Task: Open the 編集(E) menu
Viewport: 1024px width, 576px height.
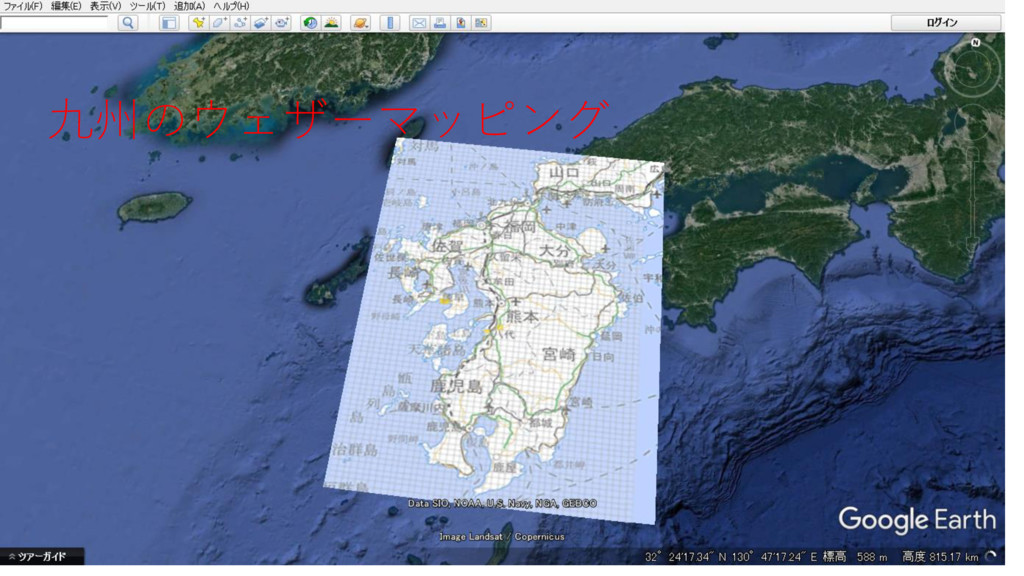Action: [x=66, y=6]
